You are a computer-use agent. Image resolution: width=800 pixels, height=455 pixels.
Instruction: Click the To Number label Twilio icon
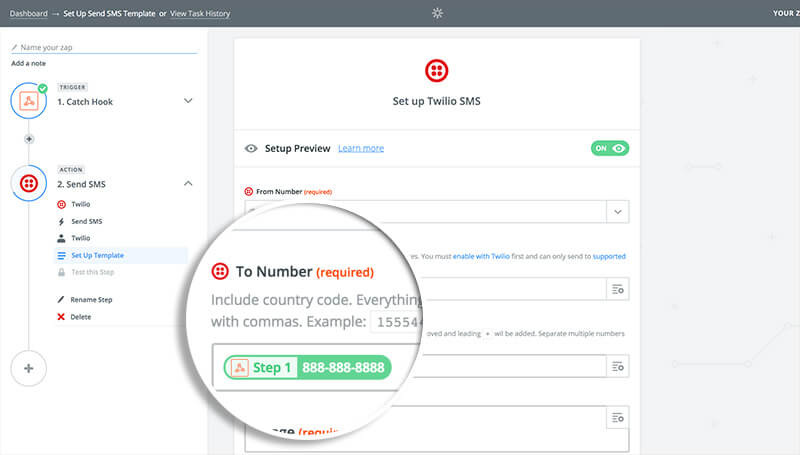point(220,271)
